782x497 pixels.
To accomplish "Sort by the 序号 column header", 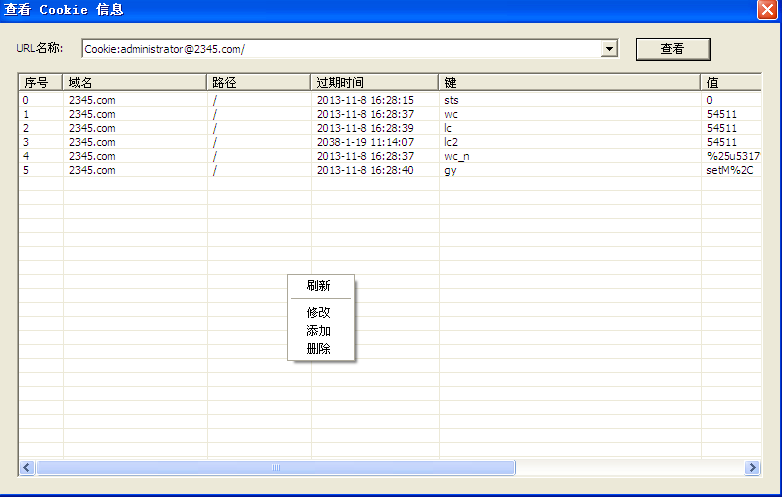I will [40, 82].
